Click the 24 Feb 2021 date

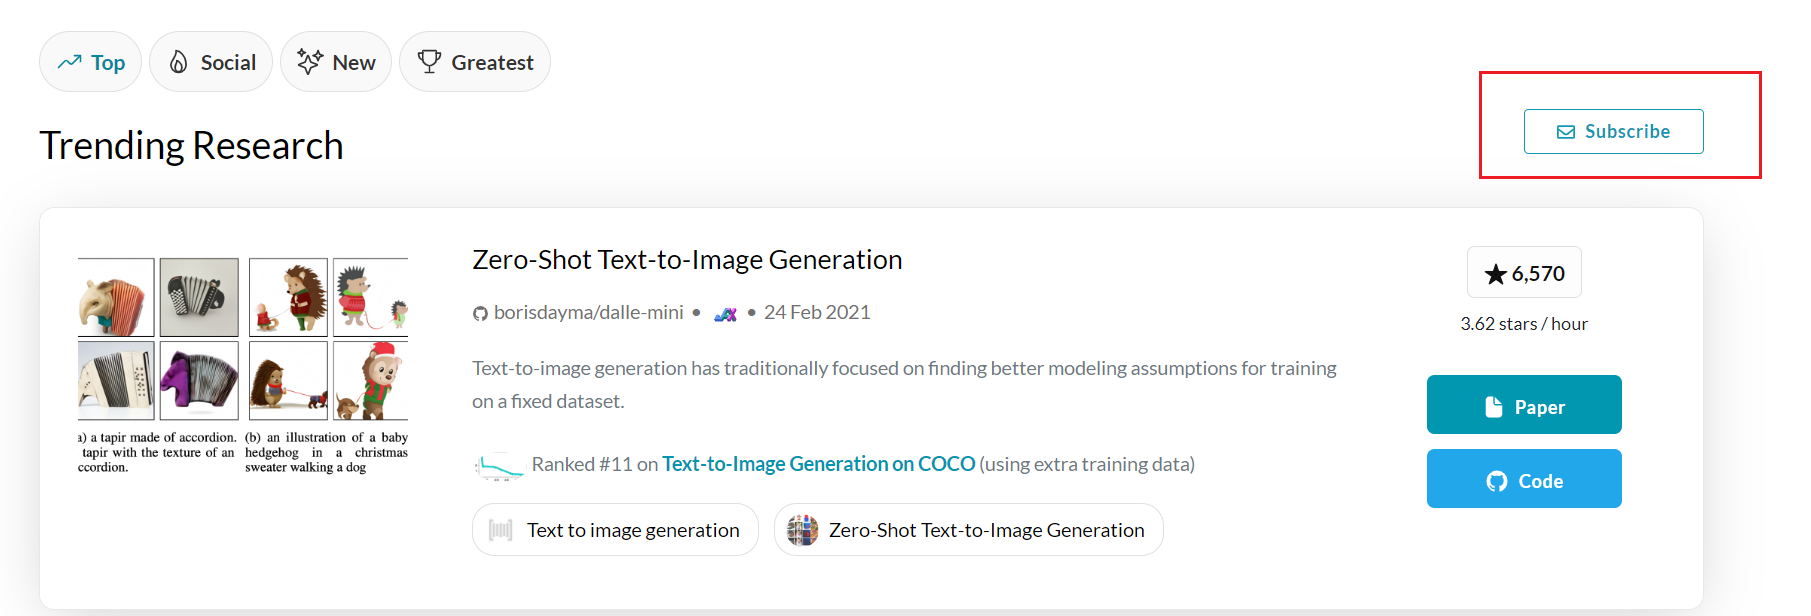point(817,313)
